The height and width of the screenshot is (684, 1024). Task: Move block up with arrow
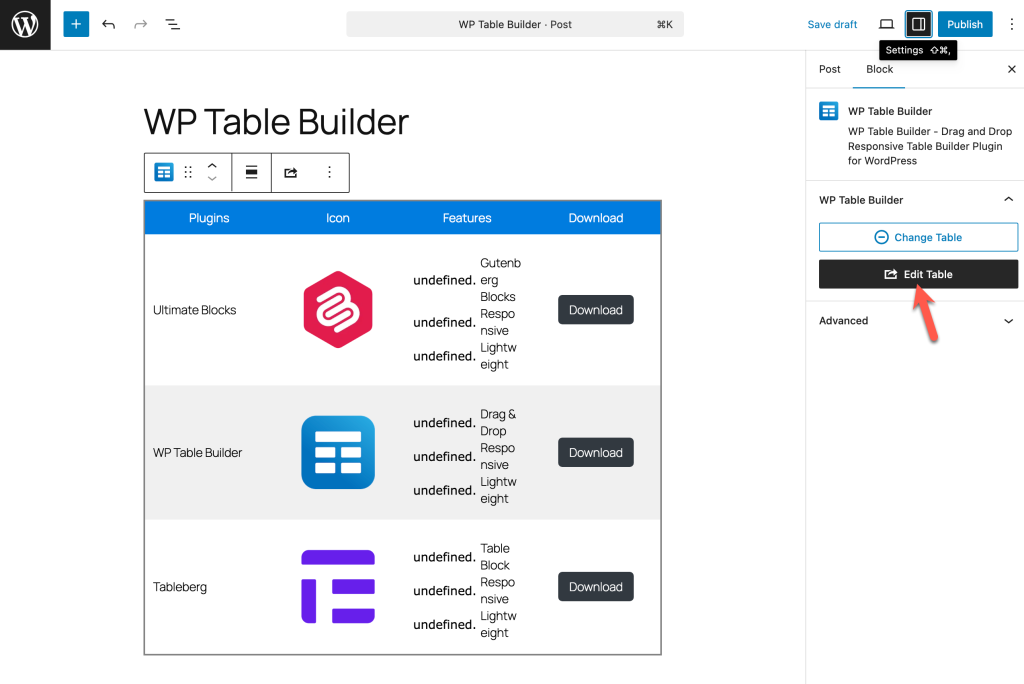212,165
